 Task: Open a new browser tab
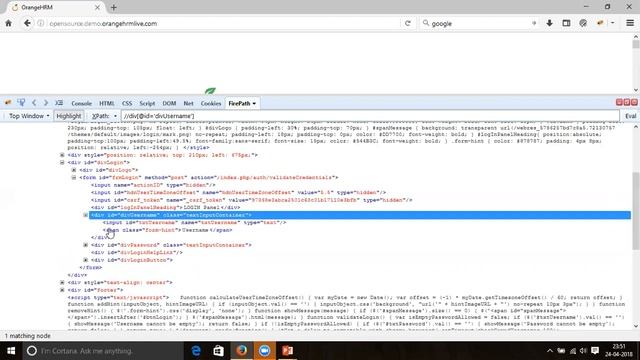tap(113, 7)
